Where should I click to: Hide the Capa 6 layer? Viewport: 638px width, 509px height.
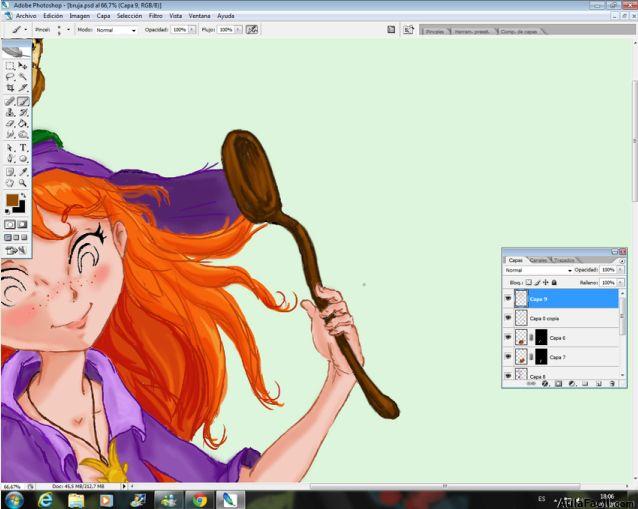click(x=508, y=337)
